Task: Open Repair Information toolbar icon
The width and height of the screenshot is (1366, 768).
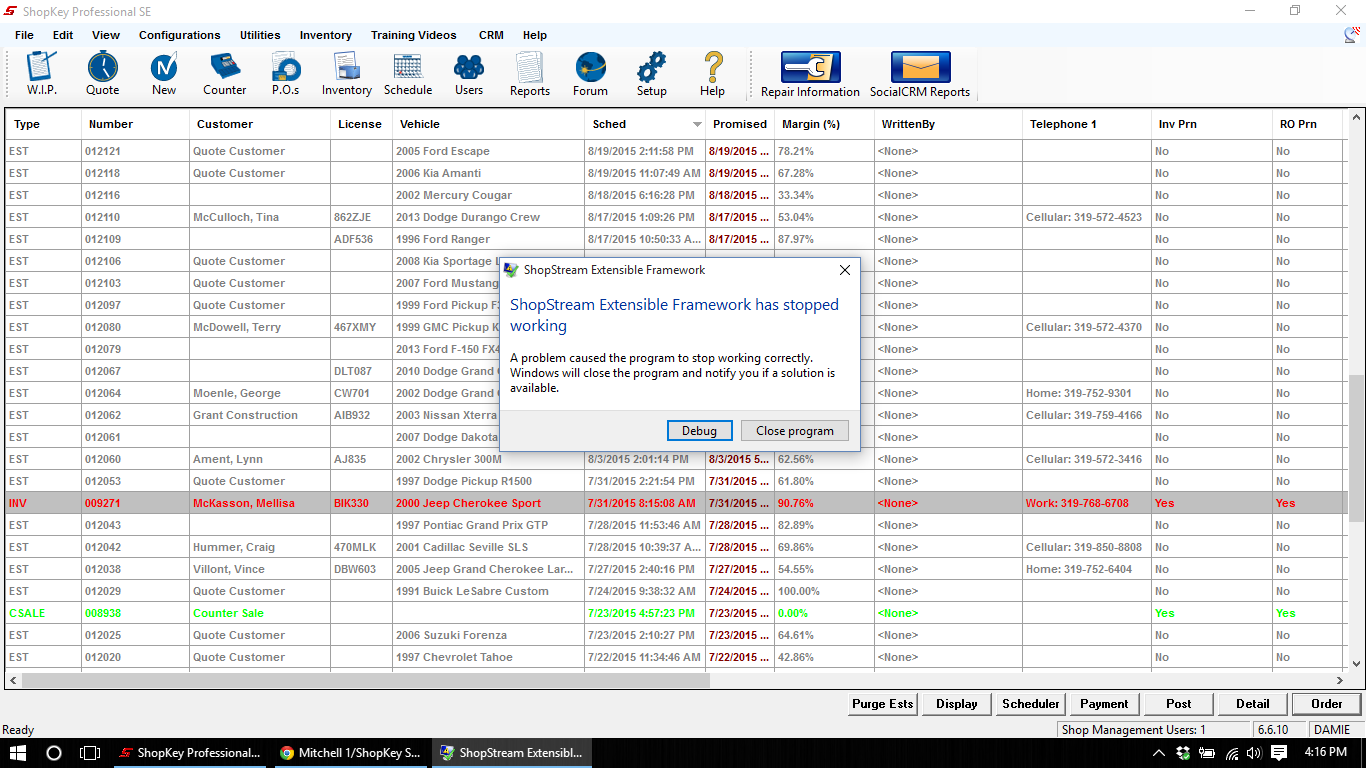Action: 810,75
